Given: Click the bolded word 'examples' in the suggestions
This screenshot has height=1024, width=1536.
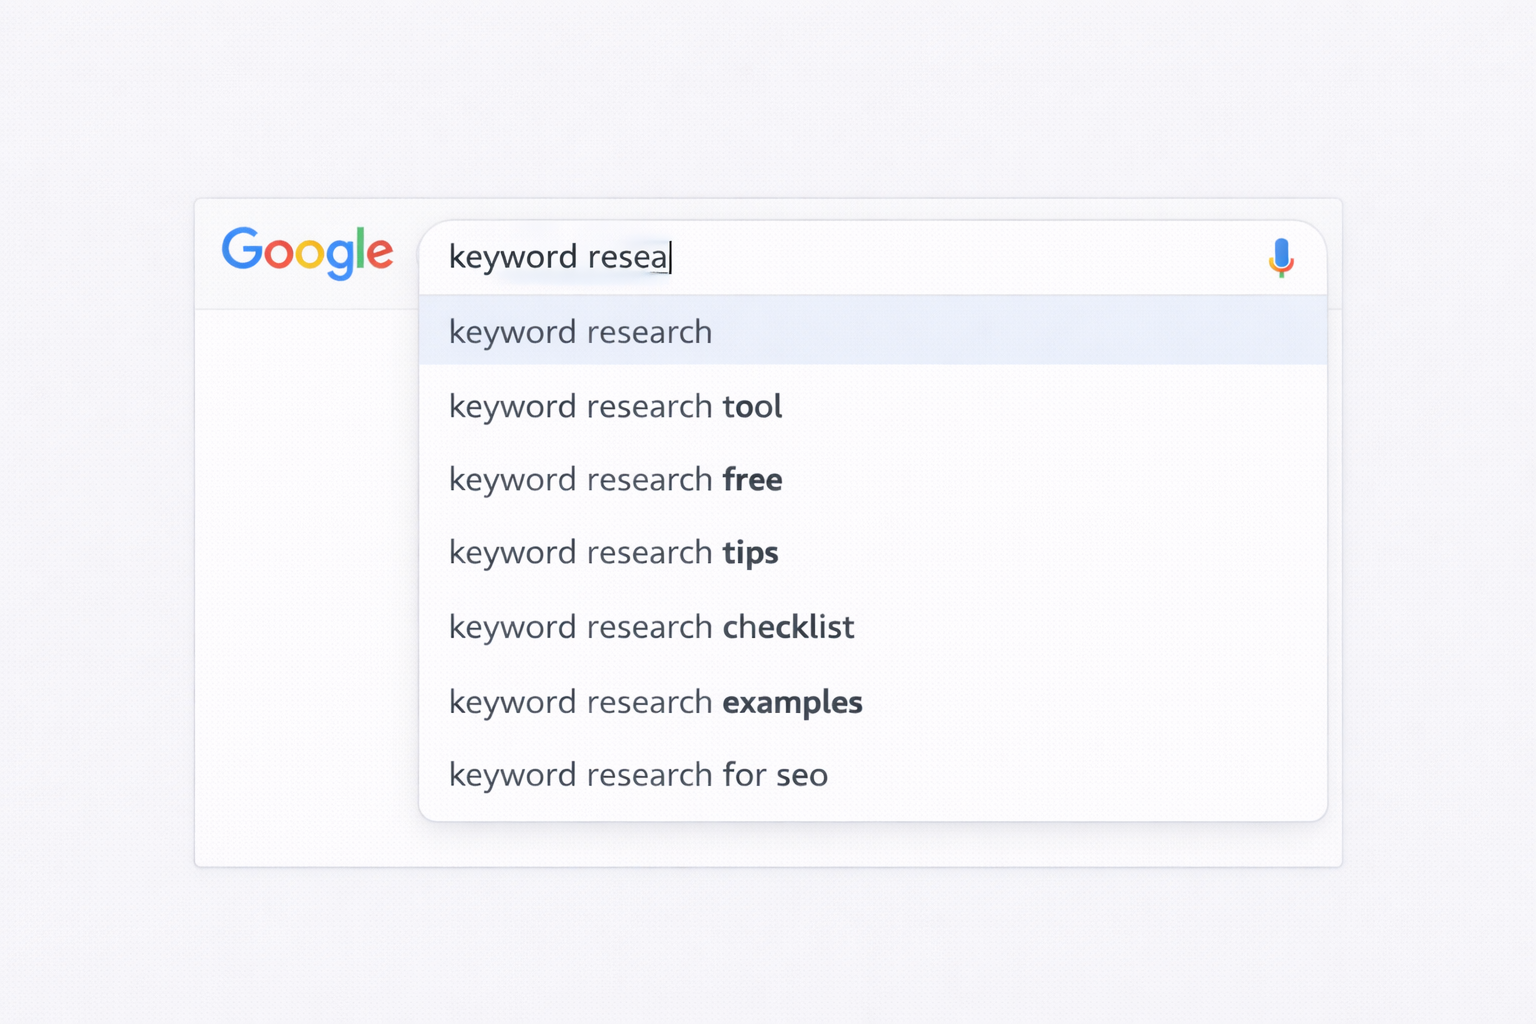Looking at the screenshot, I should (792, 702).
